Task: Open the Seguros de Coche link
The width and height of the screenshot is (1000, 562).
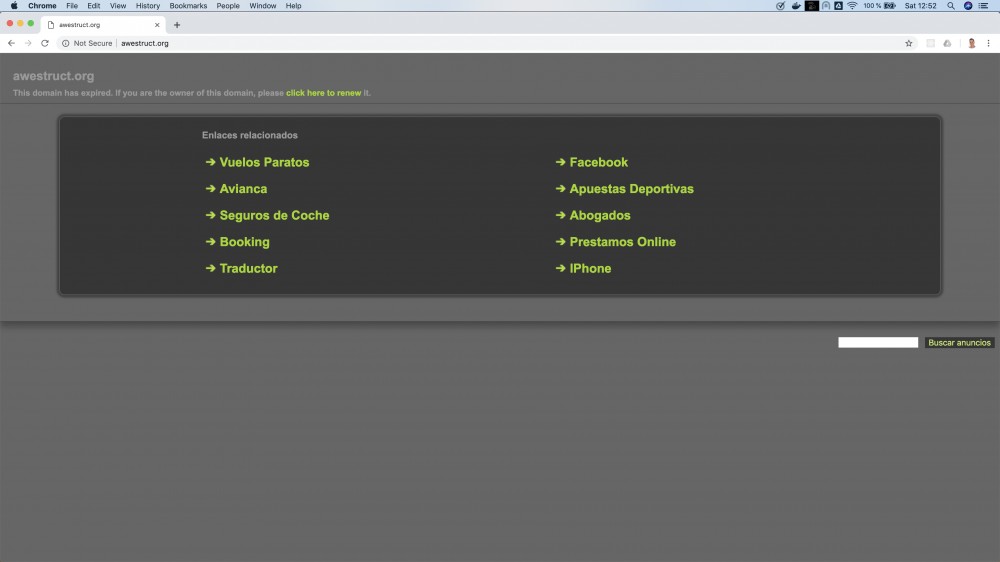Action: coord(274,216)
